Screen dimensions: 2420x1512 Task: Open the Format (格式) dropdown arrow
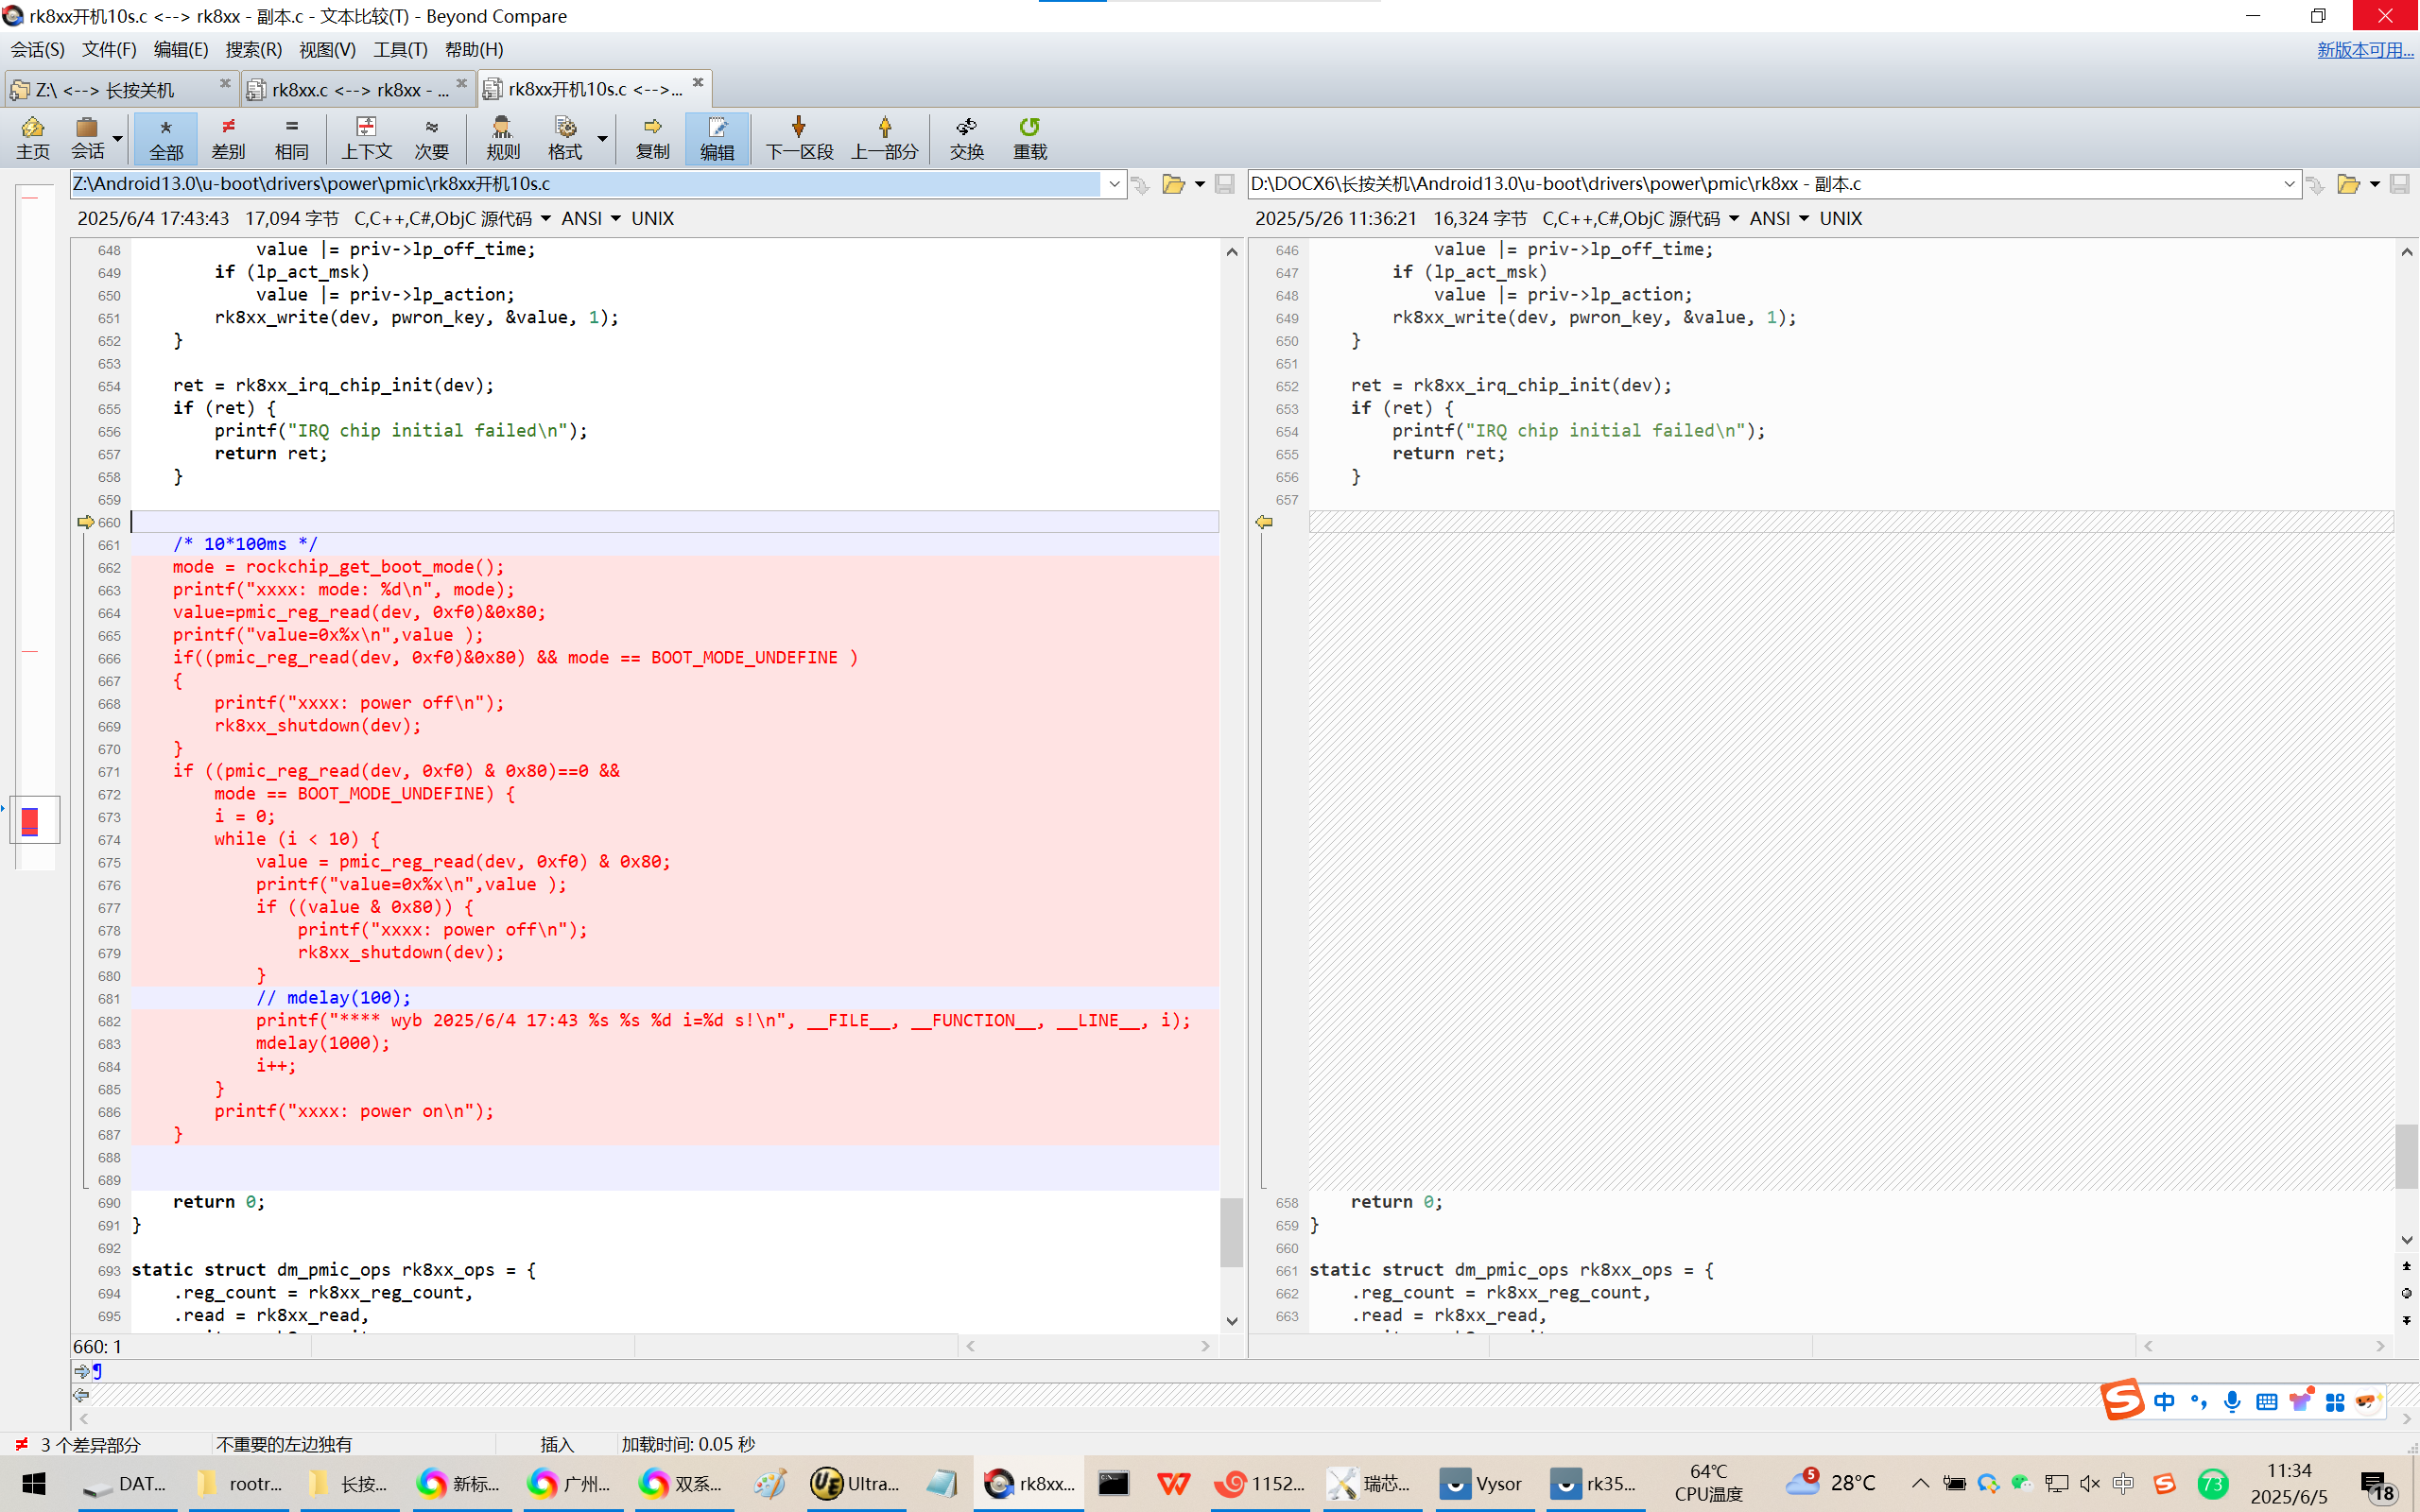pos(602,137)
